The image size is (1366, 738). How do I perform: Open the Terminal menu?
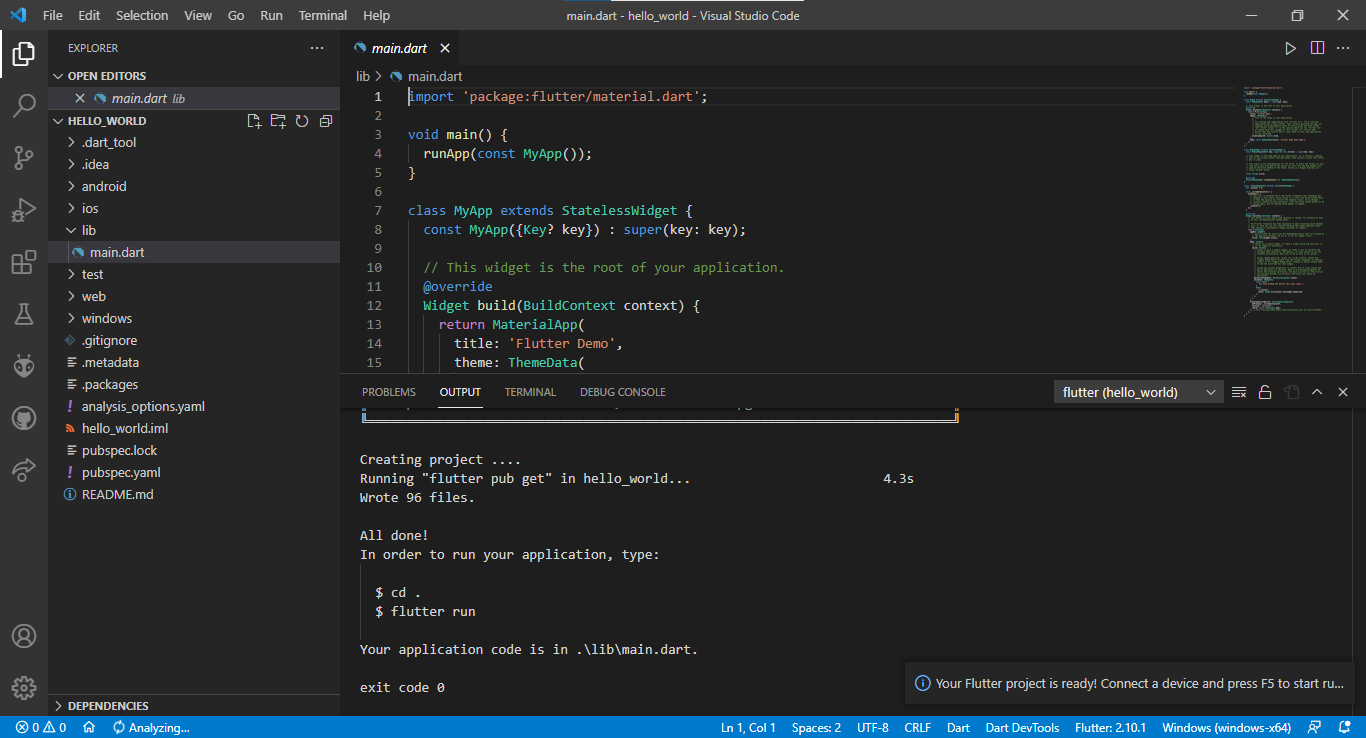pos(322,15)
